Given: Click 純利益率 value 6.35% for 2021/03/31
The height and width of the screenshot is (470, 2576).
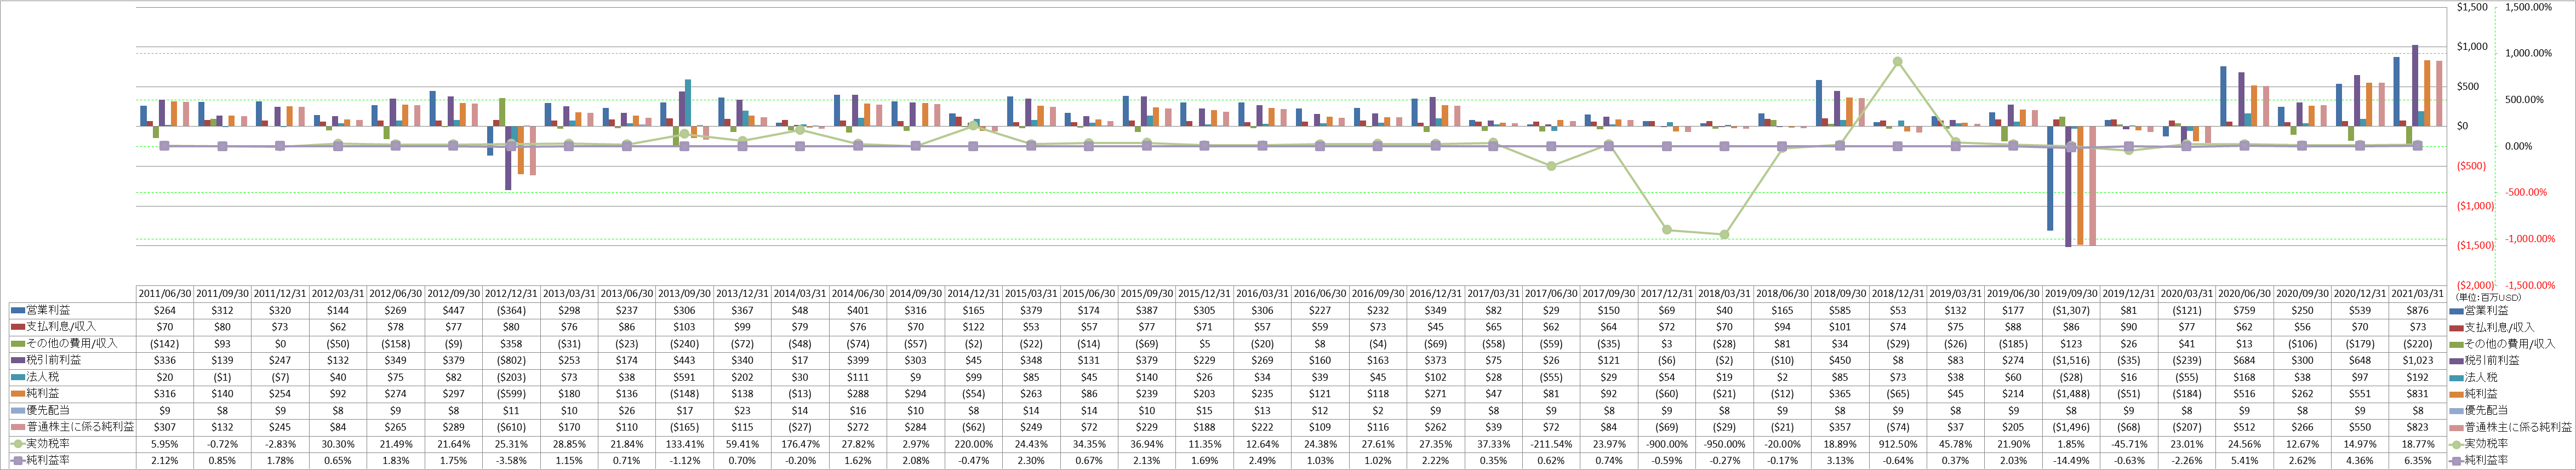Looking at the screenshot, I should pos(2417,461).
